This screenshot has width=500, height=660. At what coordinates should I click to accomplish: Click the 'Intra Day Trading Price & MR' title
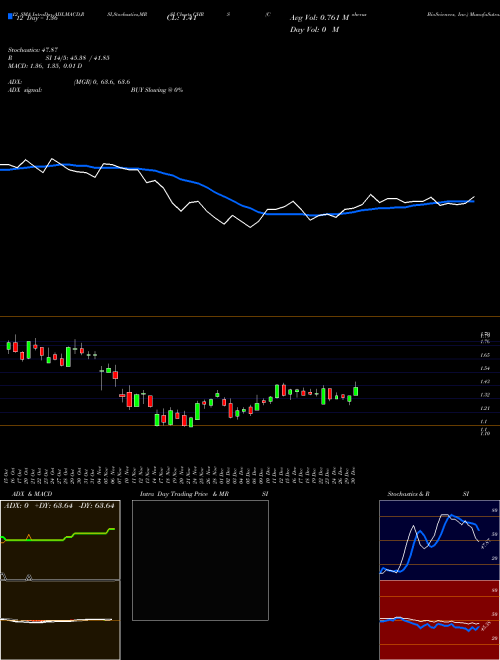click(185, 494)
